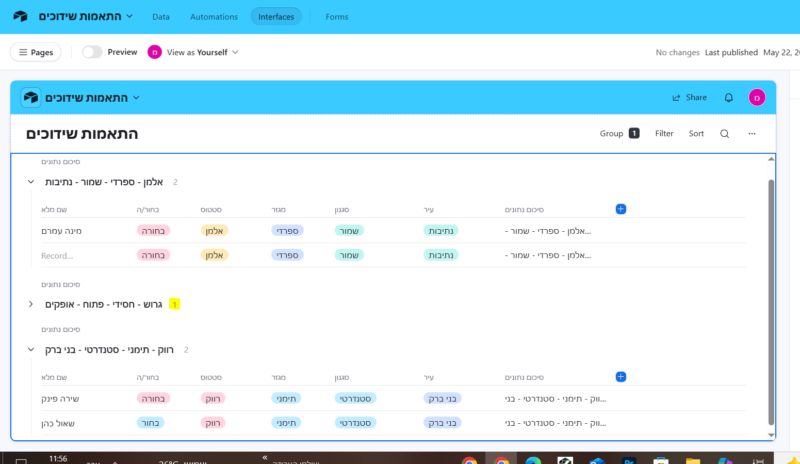The width and height of the screenshot is (800, 464).
Task: Click the plus icon in first group header
Action: pos(620,209)
